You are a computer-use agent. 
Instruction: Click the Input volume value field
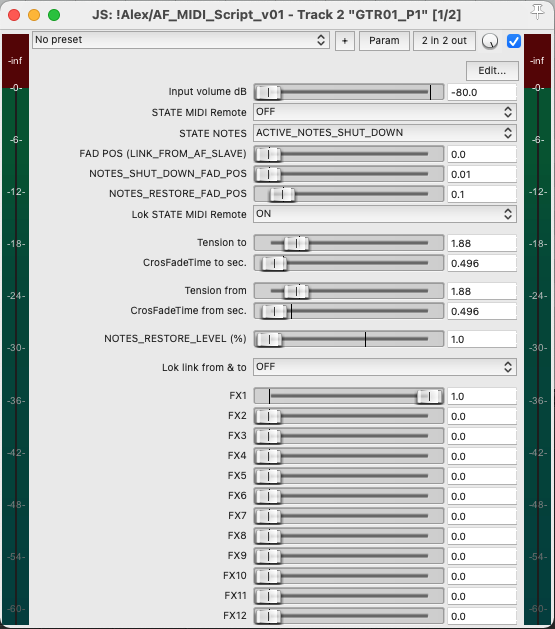click(482, 93)
